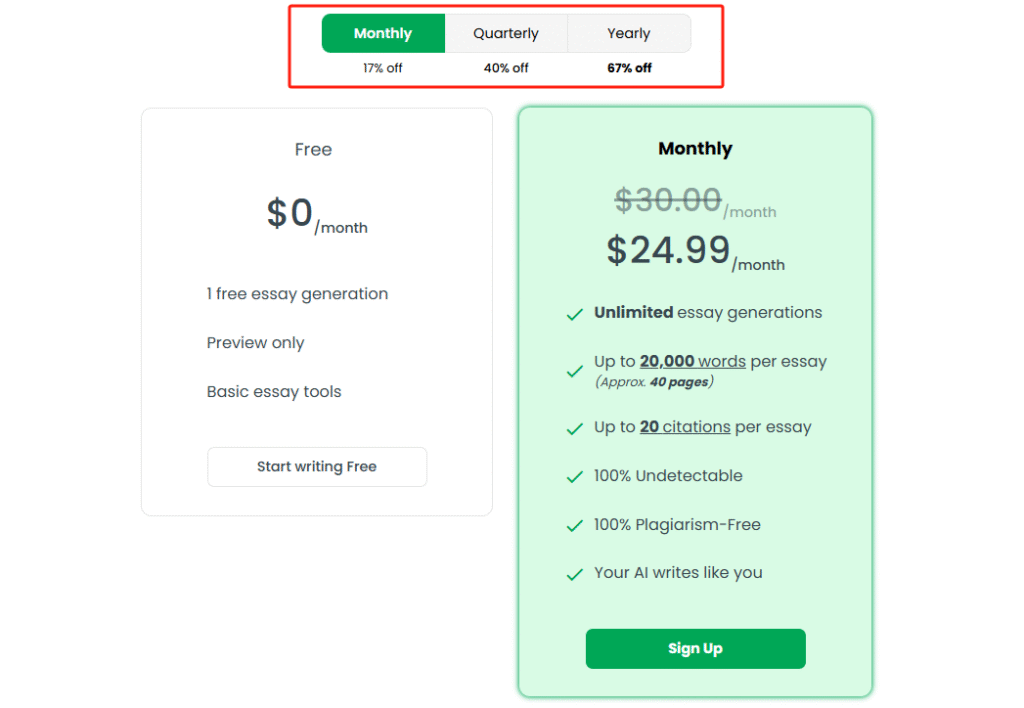Click the 17% off discount label
Screen dimensions: 1024x708
[383, 68]
